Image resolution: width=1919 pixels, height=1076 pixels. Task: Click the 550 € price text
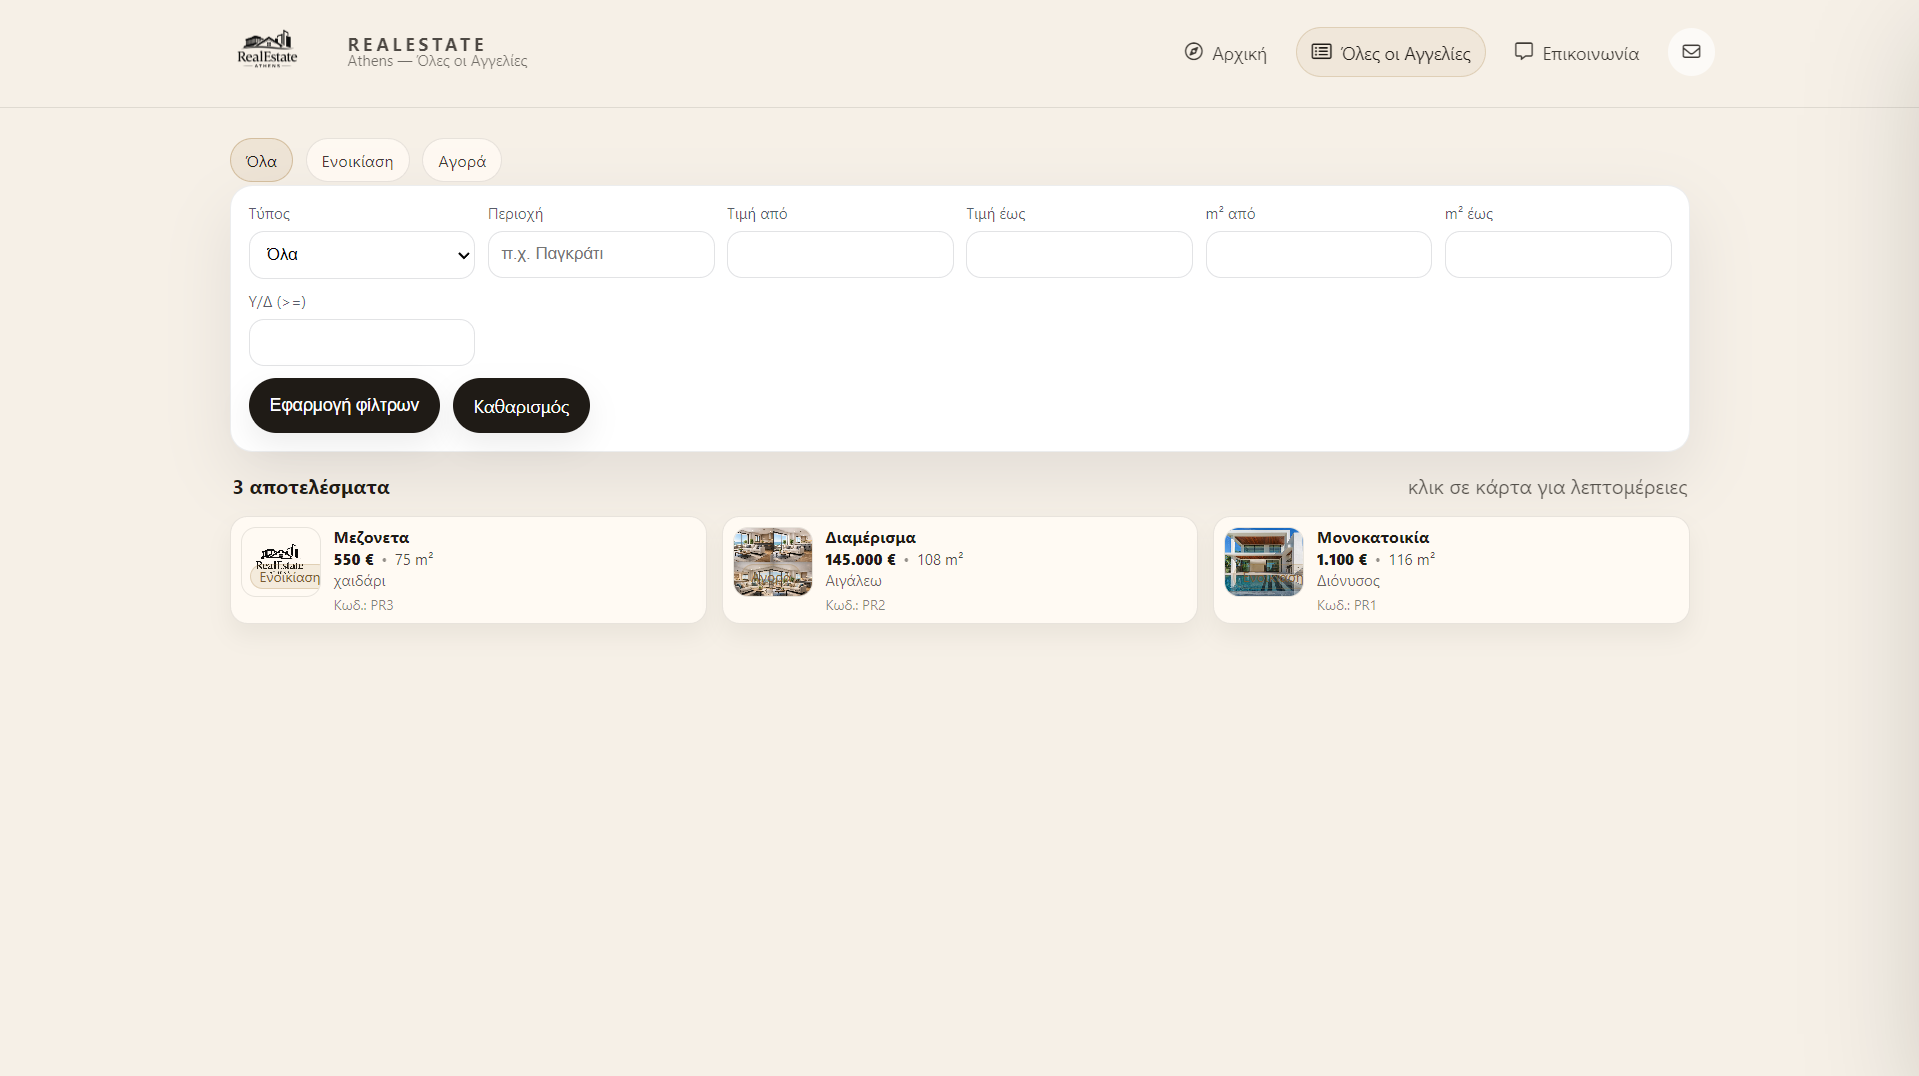[x=354, y=560]
